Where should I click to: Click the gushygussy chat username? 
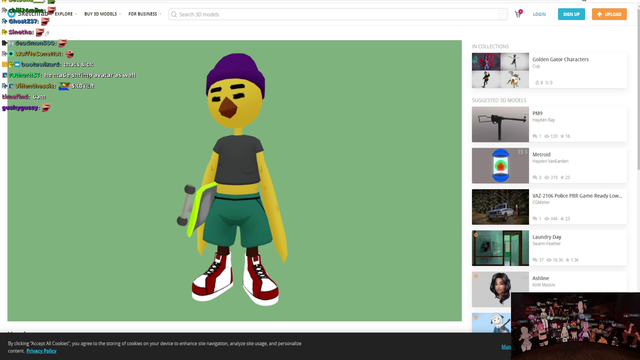20,108
